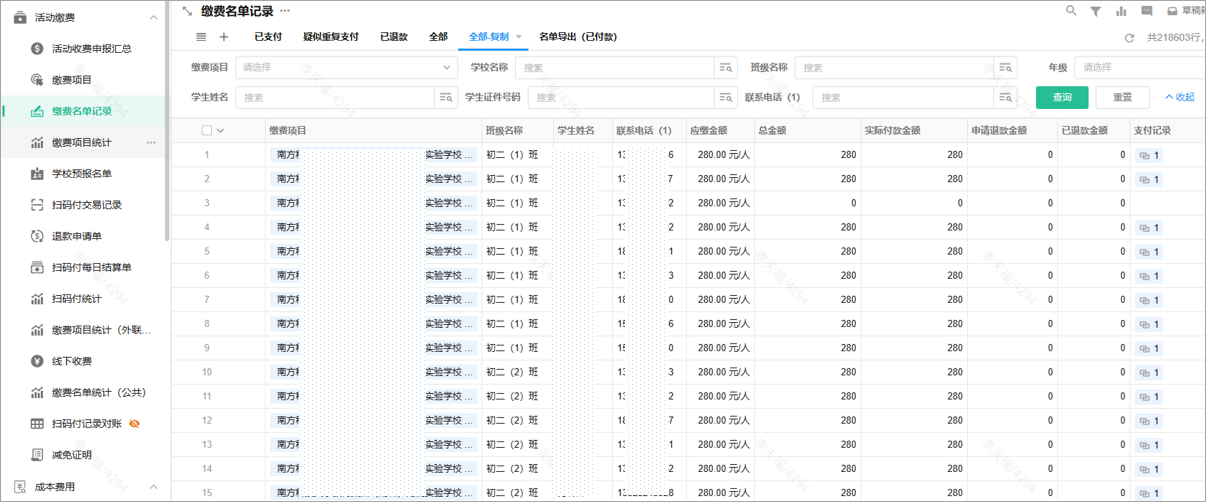The height and width of the screenshot is (503, 1207).
Task: Click the green 查询 button
Action: [x=1062, y=97]
